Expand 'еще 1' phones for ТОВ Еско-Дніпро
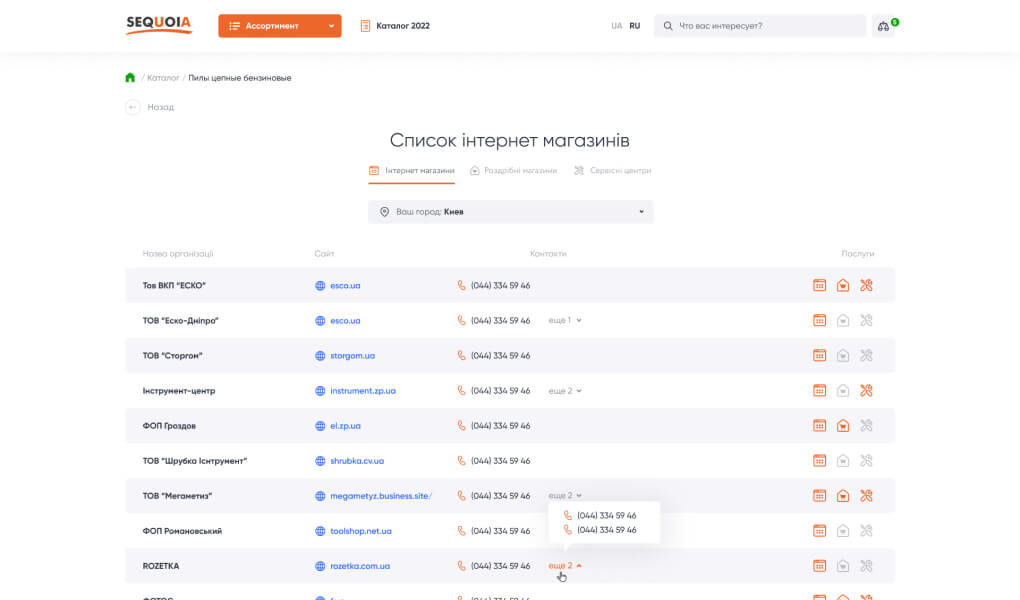 point(565,321)
